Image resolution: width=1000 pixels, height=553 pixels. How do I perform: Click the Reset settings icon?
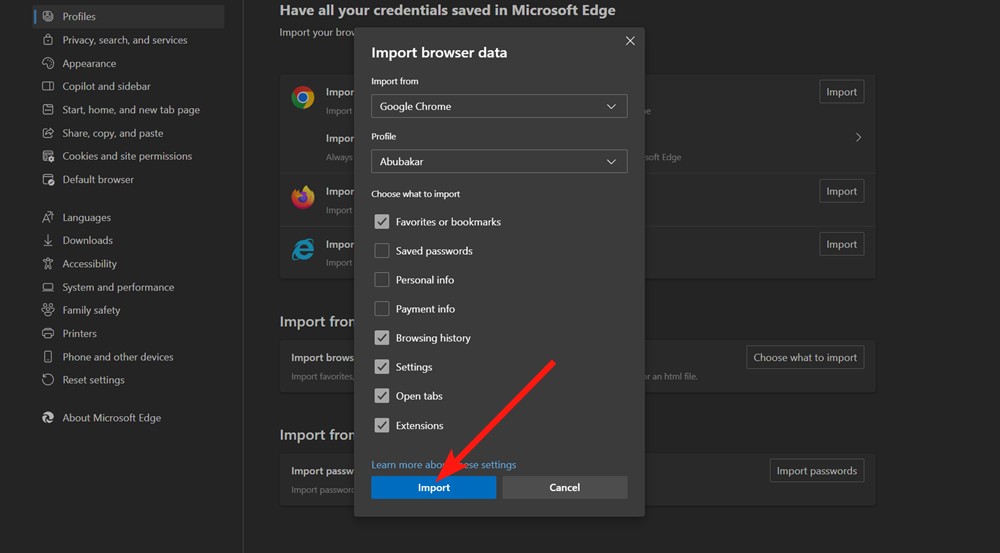[x=48, y=380]
